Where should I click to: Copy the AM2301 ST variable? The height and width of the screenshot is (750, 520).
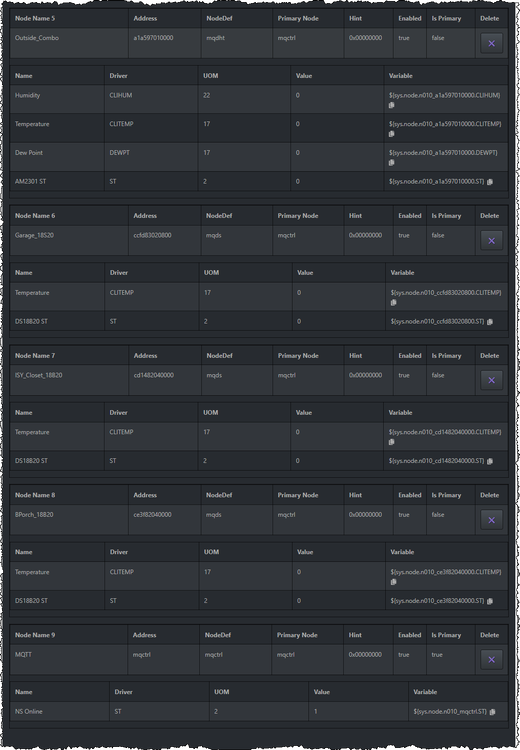tap(490, 182)
